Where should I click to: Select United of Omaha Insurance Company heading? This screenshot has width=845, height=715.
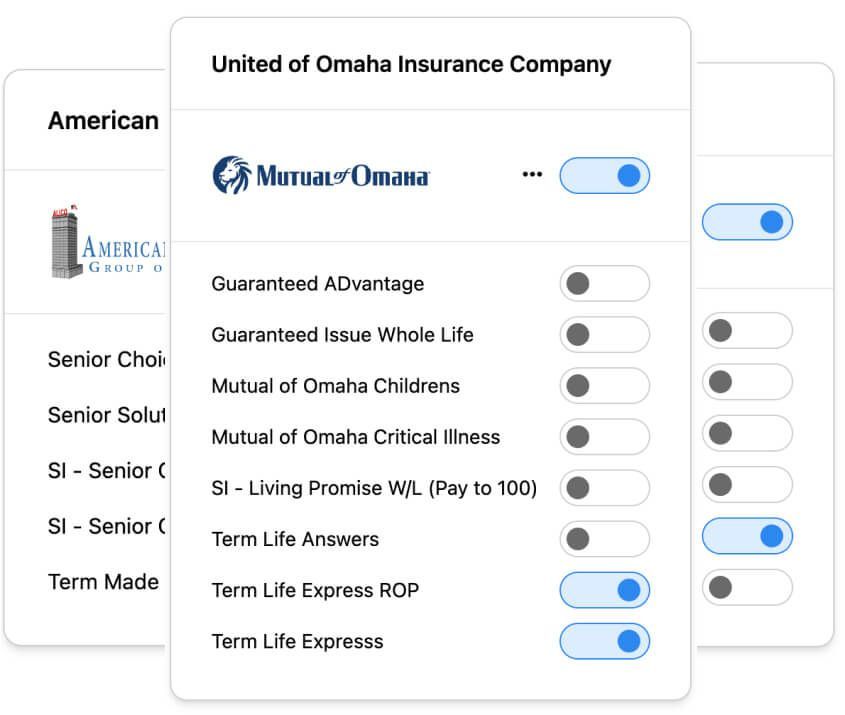click(411, 64)
